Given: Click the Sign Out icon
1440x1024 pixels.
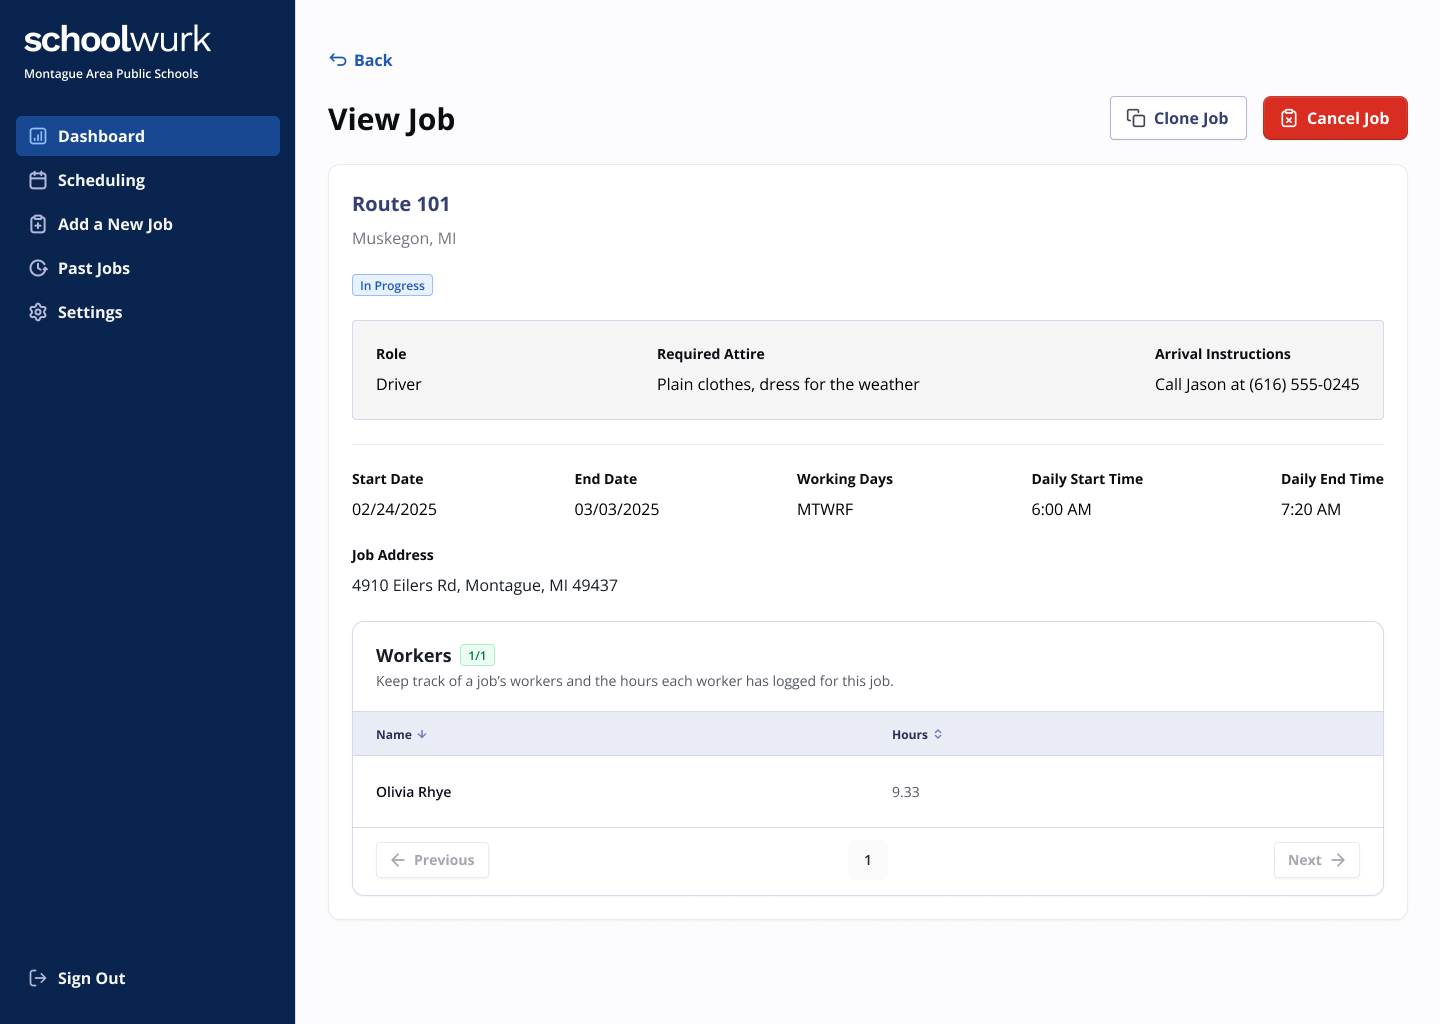Looking at the screenshot, I should pos(38,978).
